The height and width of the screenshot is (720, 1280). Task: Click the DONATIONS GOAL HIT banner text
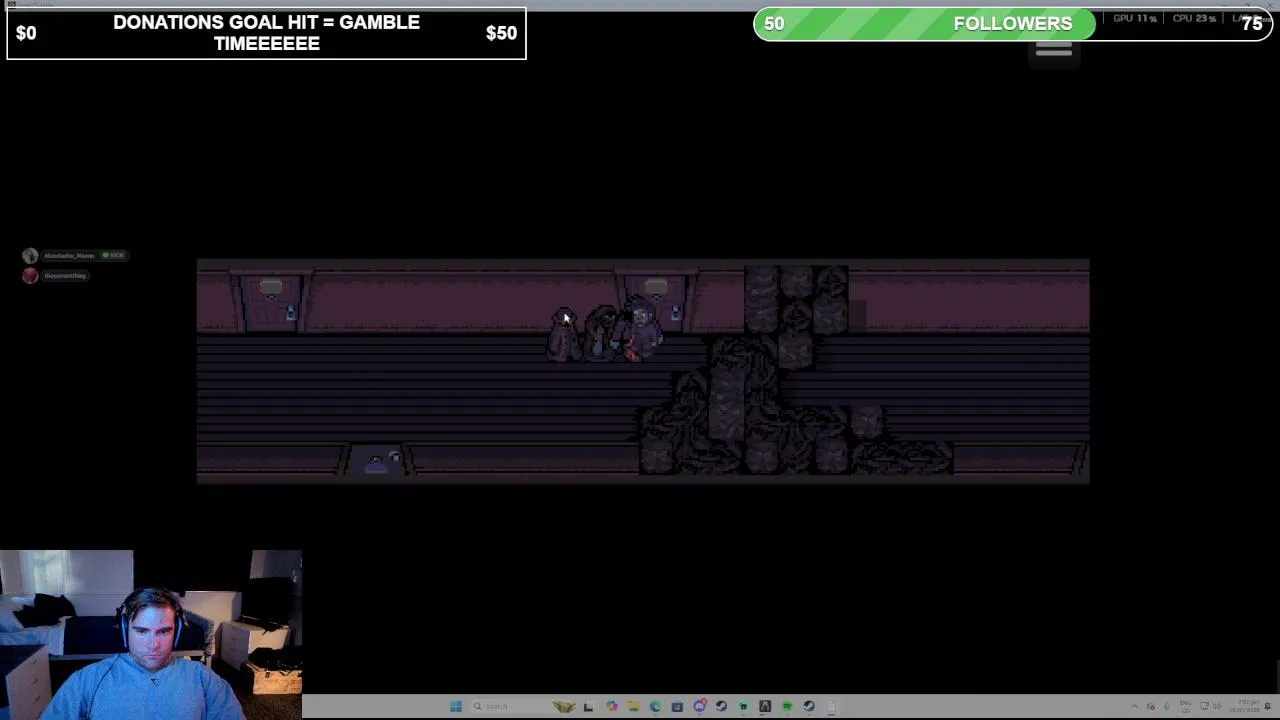[266, 33]
